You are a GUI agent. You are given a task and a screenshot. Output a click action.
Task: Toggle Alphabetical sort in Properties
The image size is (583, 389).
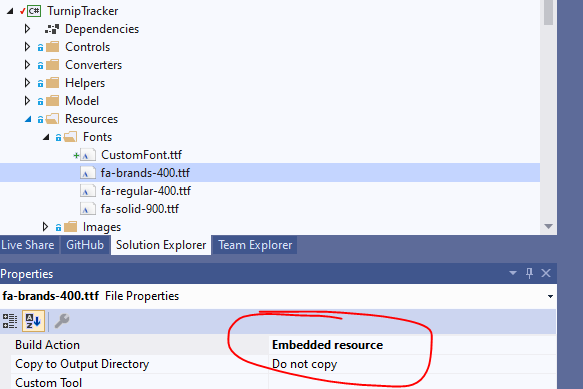click(33, 321)
